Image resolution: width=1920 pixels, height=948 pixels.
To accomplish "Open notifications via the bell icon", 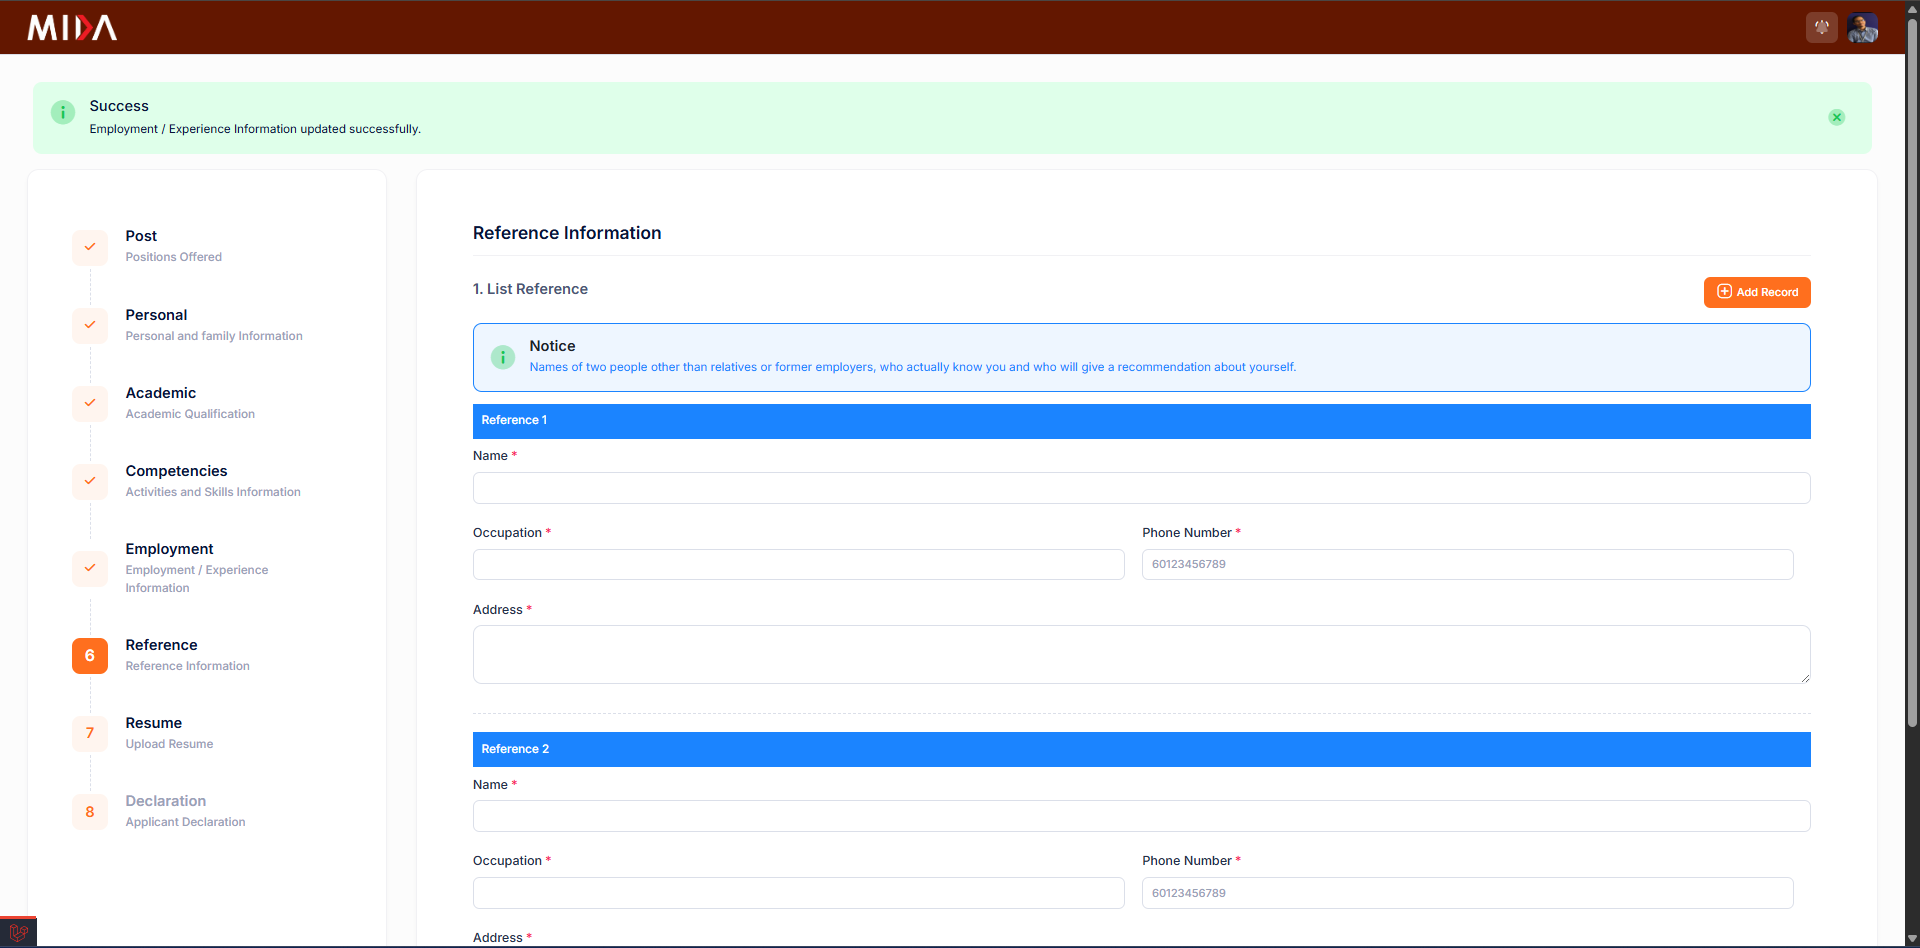I will coord(1821,27).
